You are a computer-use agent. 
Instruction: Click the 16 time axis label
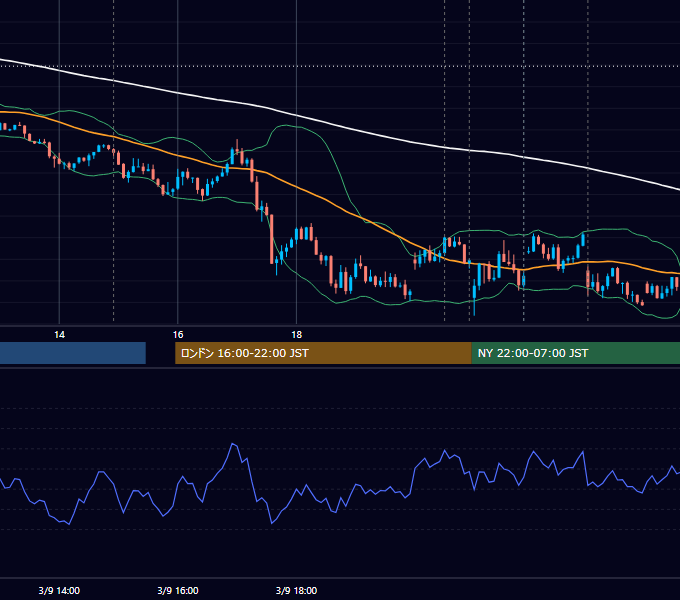(x=178, y=335)
